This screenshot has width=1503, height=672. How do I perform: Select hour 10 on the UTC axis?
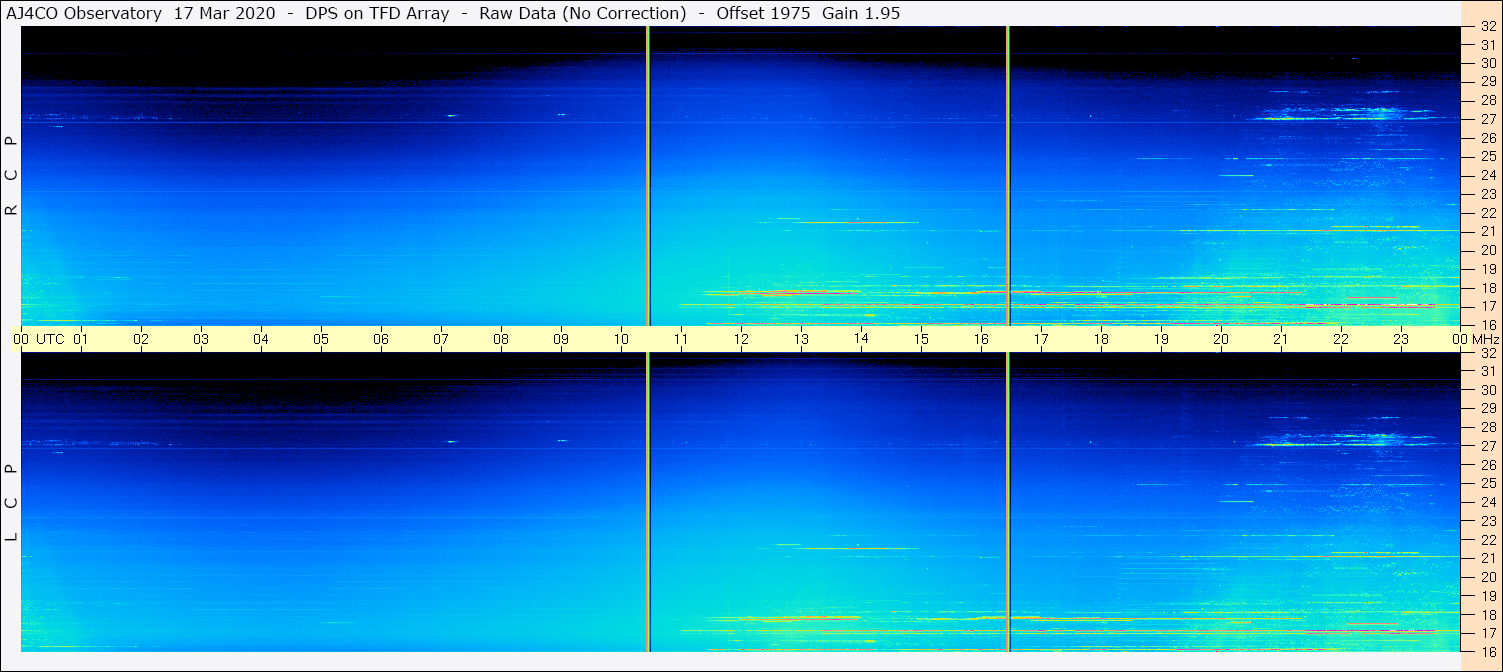click(x=621, y=339)
